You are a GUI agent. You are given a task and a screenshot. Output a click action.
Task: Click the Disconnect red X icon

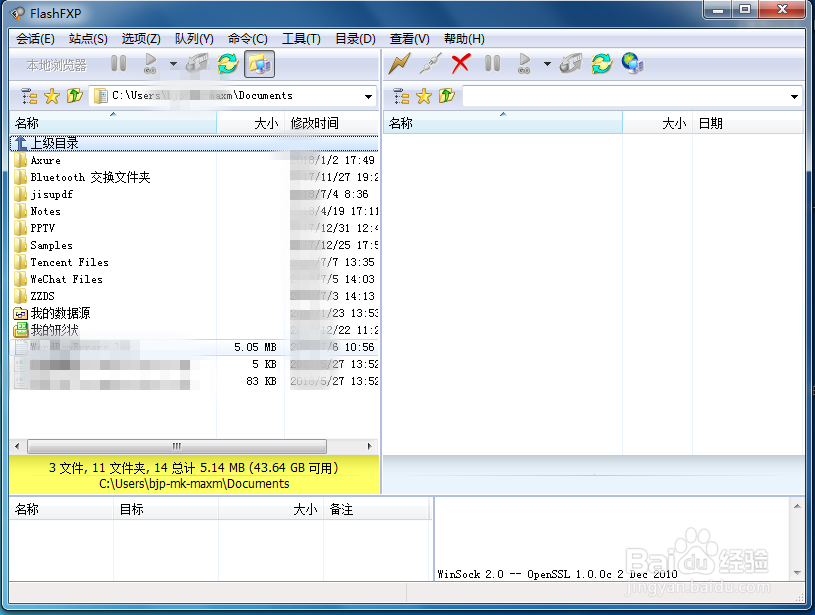[x=462, y=63]
